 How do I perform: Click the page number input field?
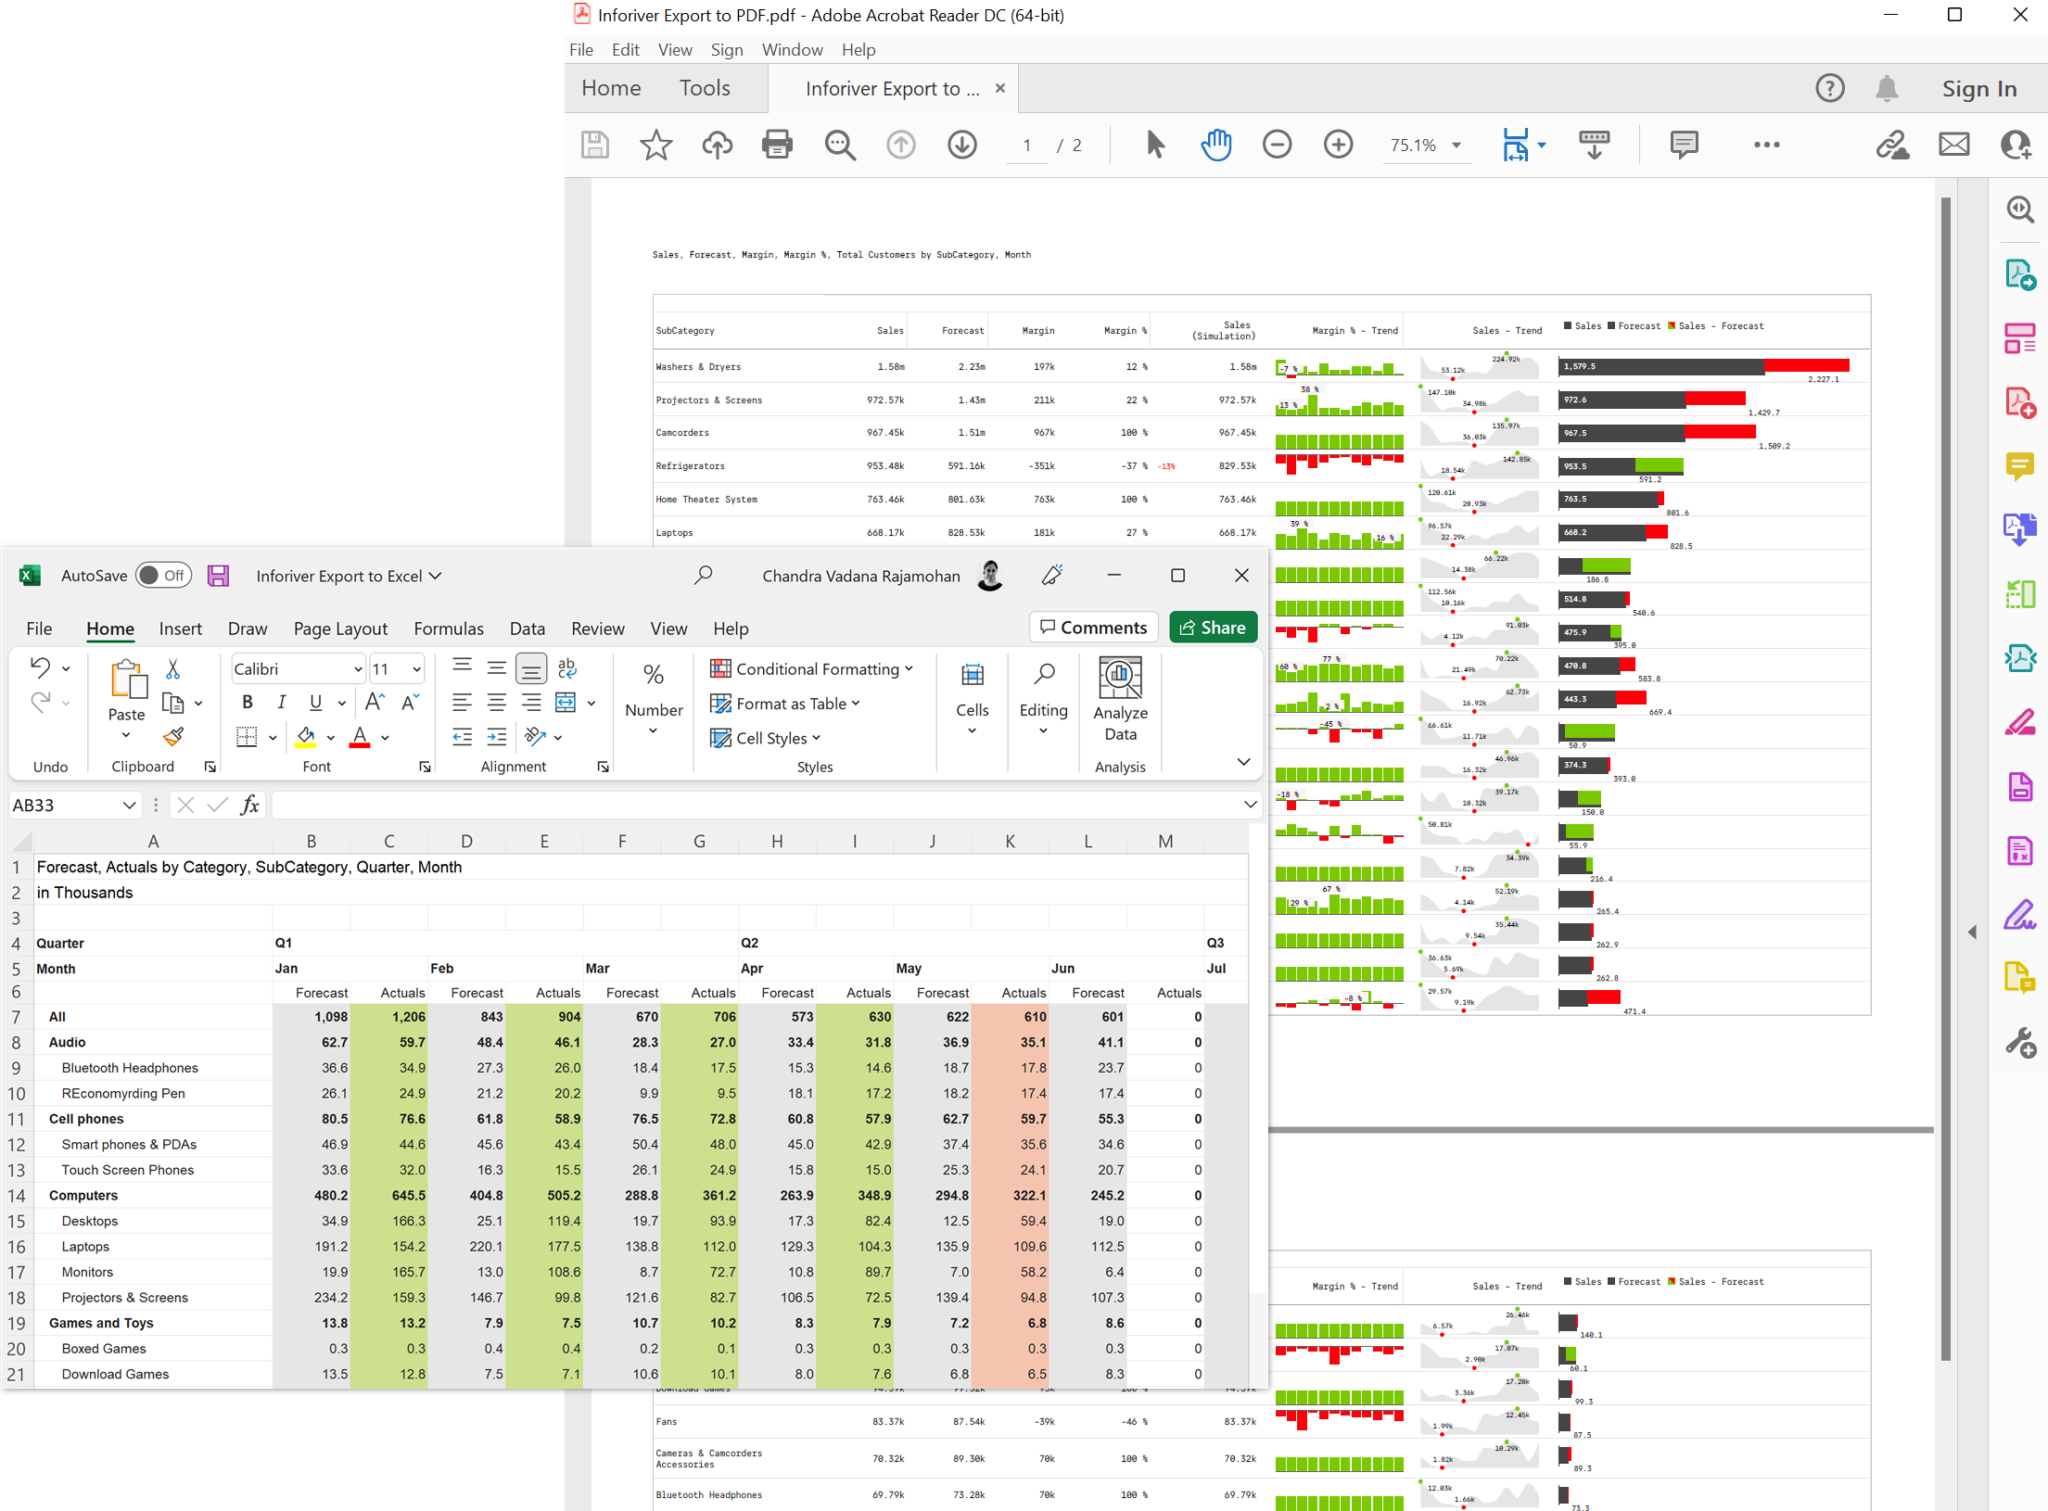click(x=1026, y=145)
